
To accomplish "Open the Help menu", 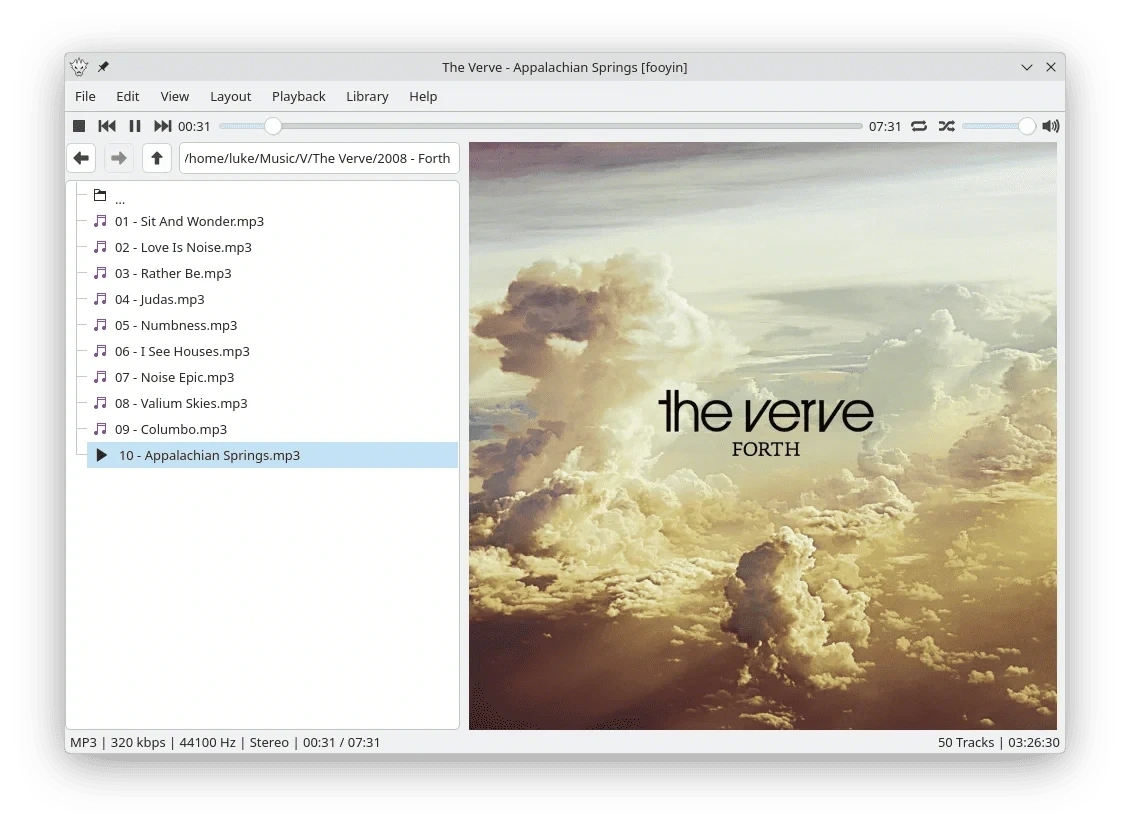I will (423, 97).
